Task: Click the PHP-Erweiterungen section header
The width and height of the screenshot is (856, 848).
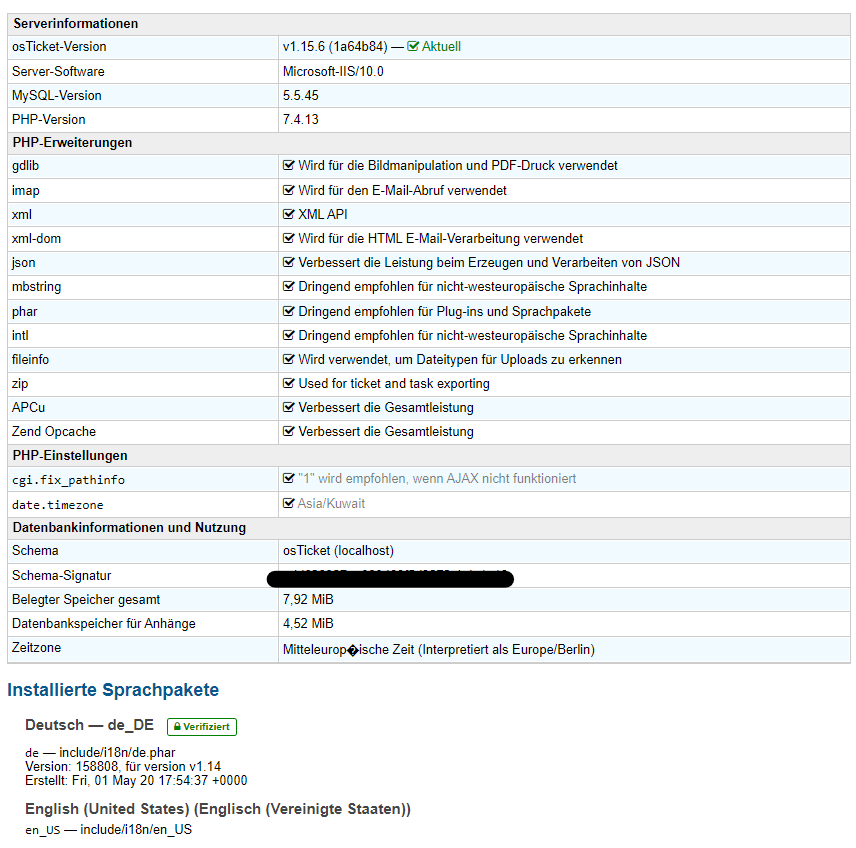Action: pos(72,142)
